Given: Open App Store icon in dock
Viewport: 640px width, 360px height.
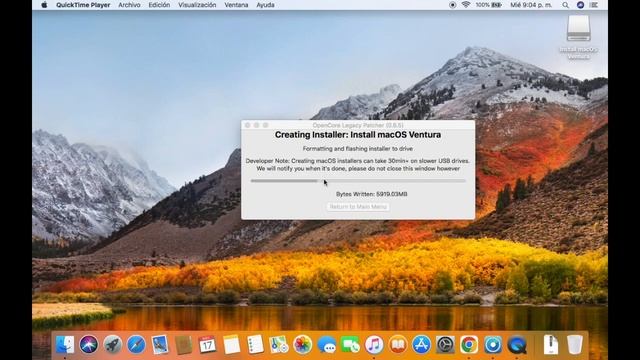Looking at the screenshot, I should click(421, 345).
